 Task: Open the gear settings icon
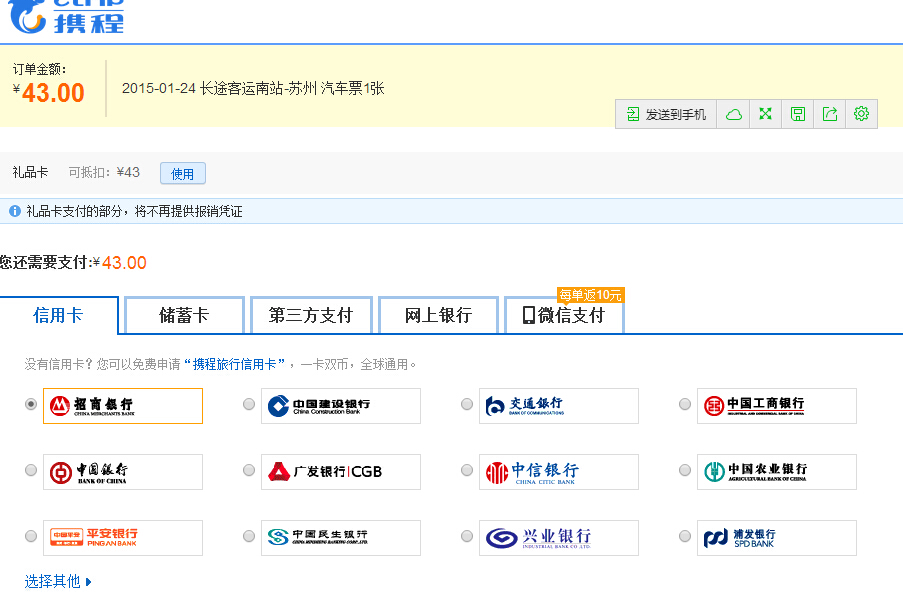coord(861,114)
